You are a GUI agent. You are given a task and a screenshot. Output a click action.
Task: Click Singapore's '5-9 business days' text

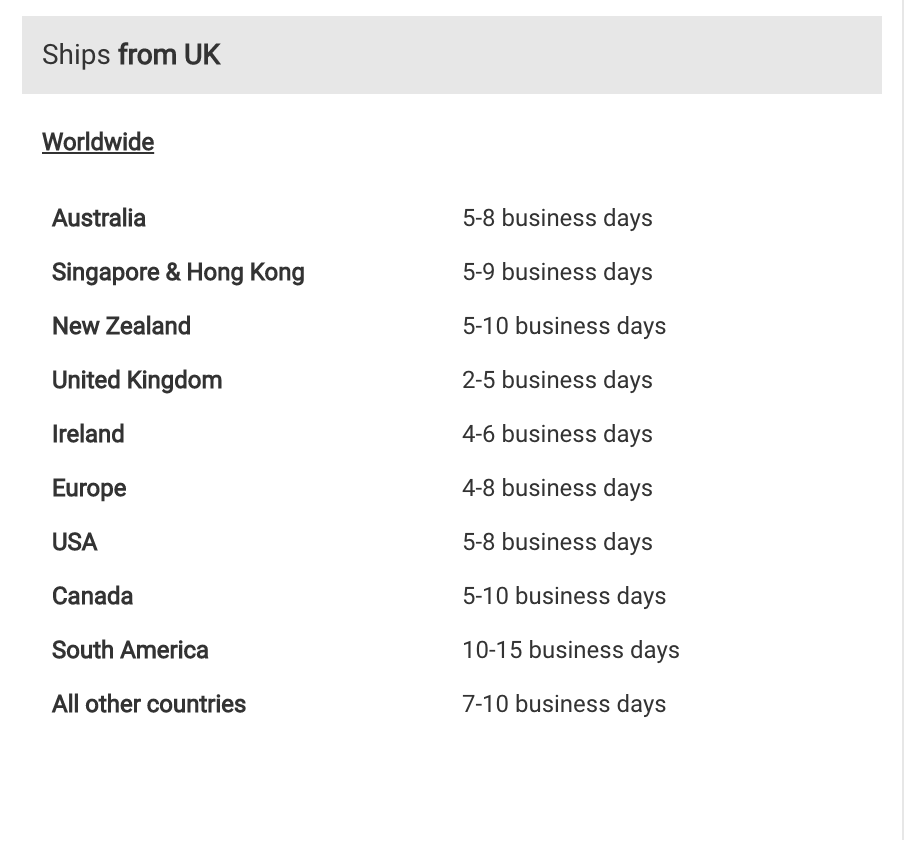point(557,272)
